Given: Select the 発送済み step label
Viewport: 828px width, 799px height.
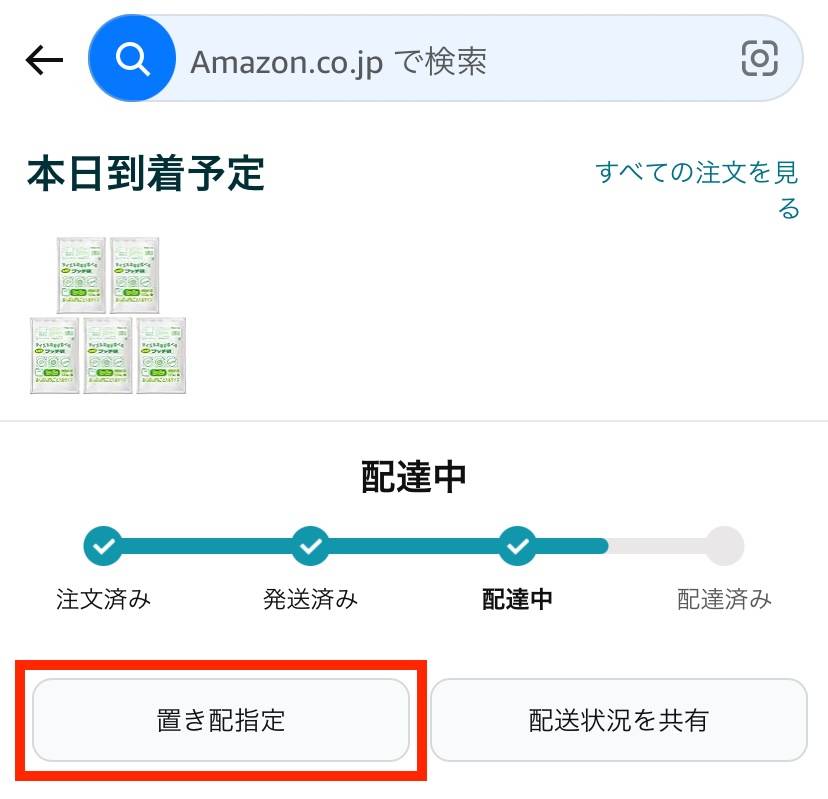Looking at the screenshot, I should click(x=310, y=599).
